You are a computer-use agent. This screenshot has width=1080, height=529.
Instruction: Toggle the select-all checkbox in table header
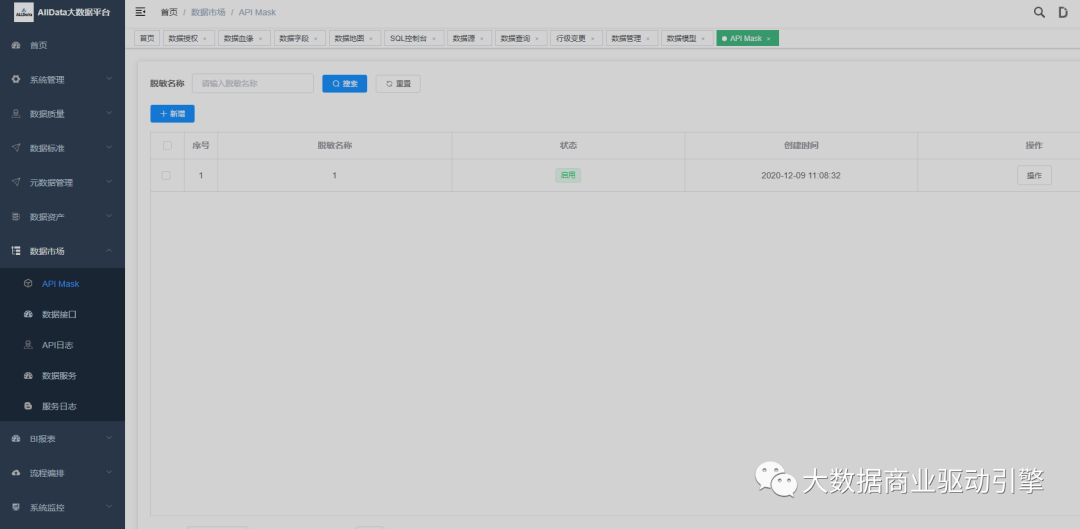coord(167,145)
